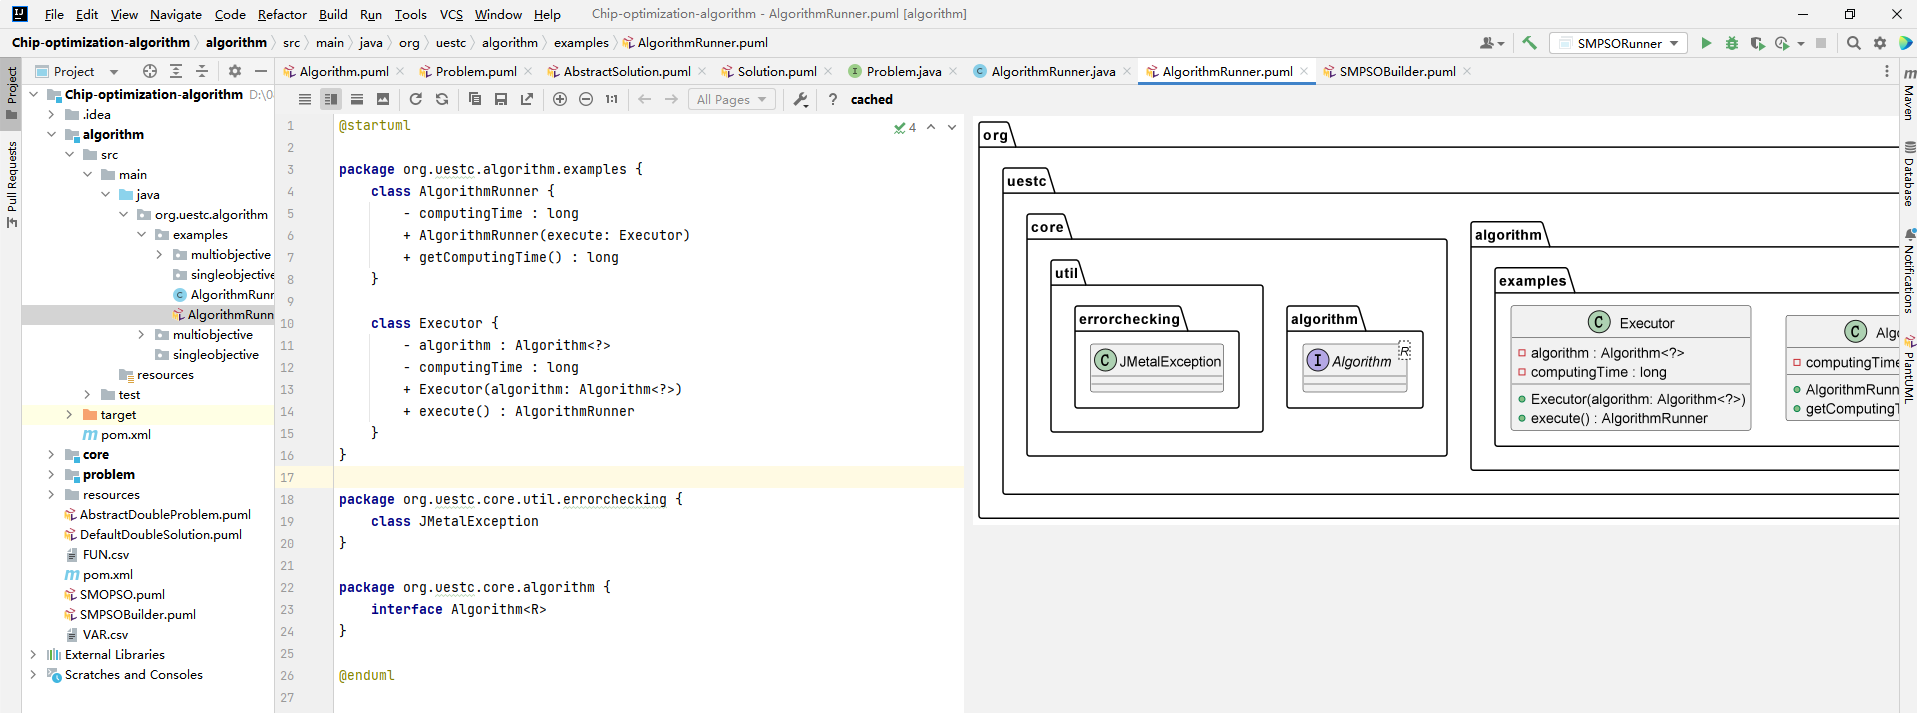
Task: Expand External Libraries node
Action: 34,655
